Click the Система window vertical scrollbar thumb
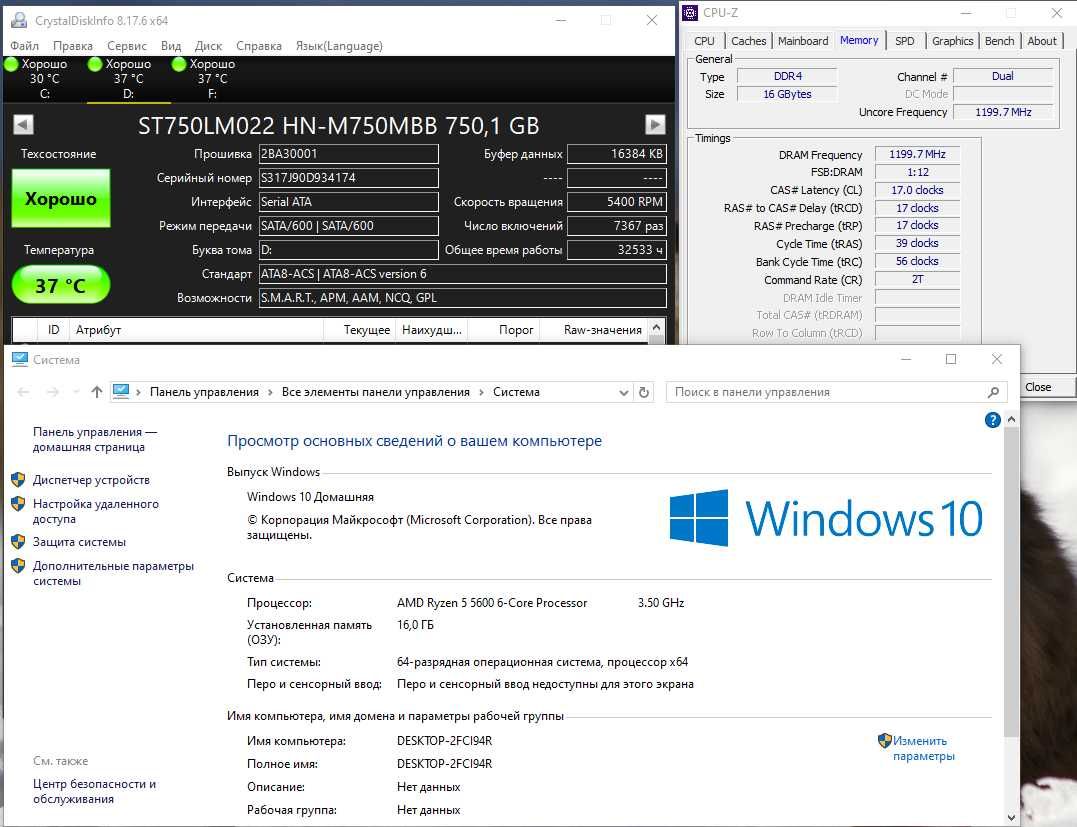1077x827 pixels. point(1011,582)
